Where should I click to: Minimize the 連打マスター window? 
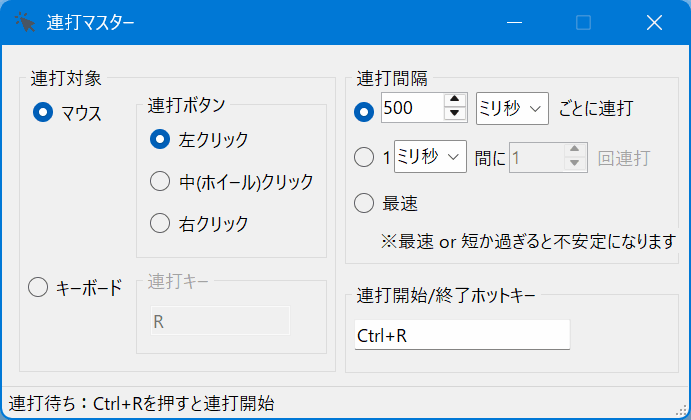(x=514, y=22)
